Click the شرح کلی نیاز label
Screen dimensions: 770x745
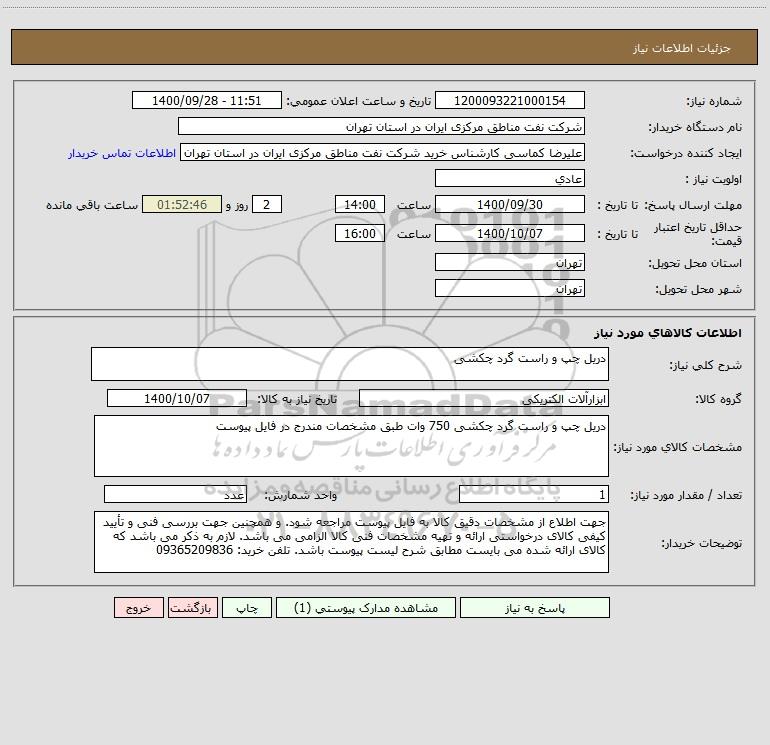coord(706,365)
